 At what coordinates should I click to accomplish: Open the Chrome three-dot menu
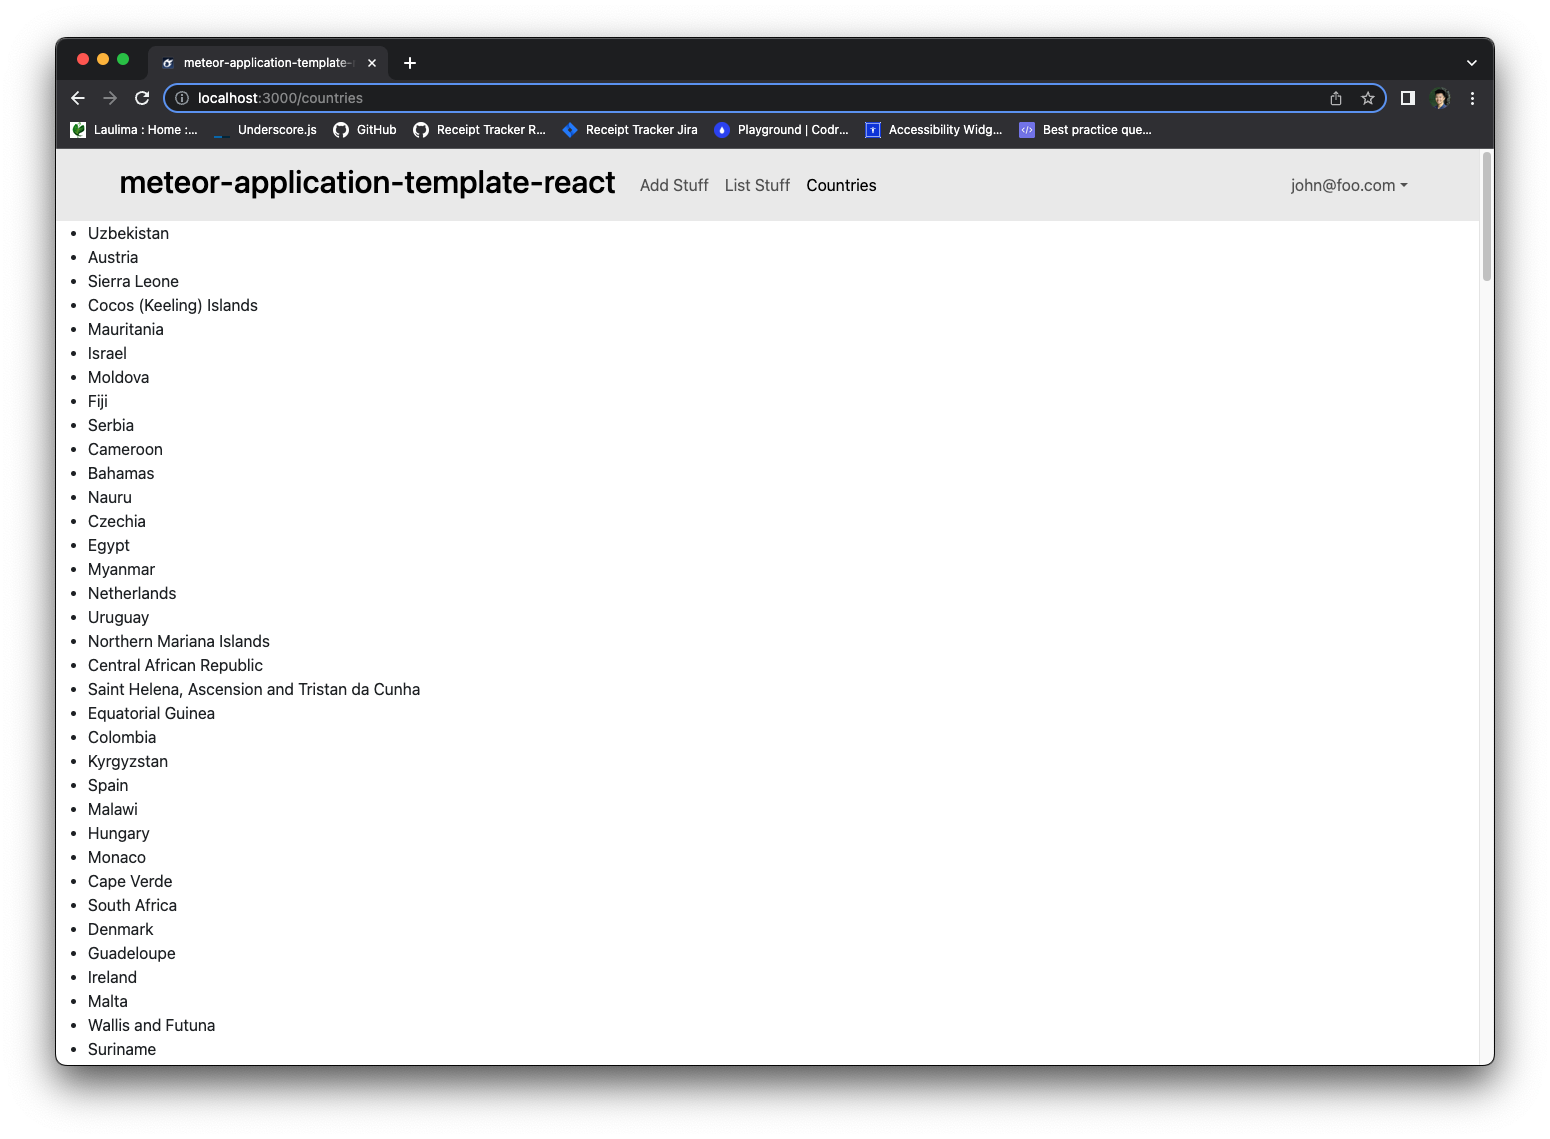[1472, 98]
